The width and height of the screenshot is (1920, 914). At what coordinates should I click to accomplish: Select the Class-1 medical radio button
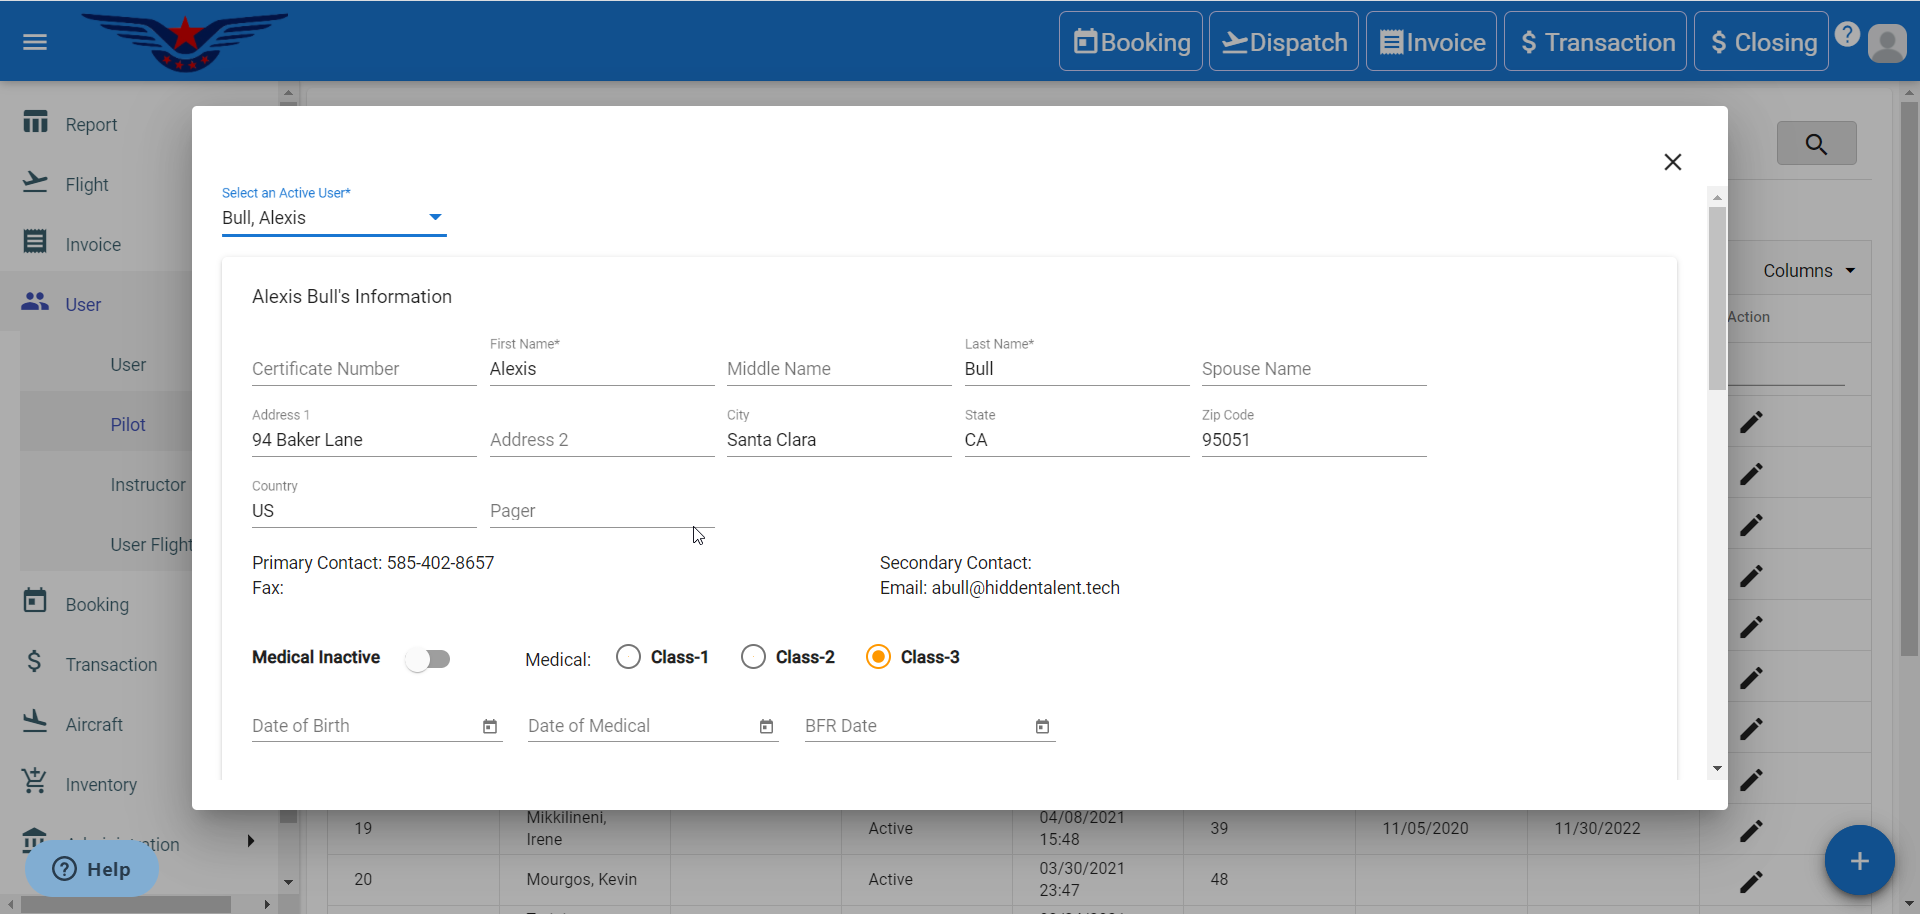[629, 657]
